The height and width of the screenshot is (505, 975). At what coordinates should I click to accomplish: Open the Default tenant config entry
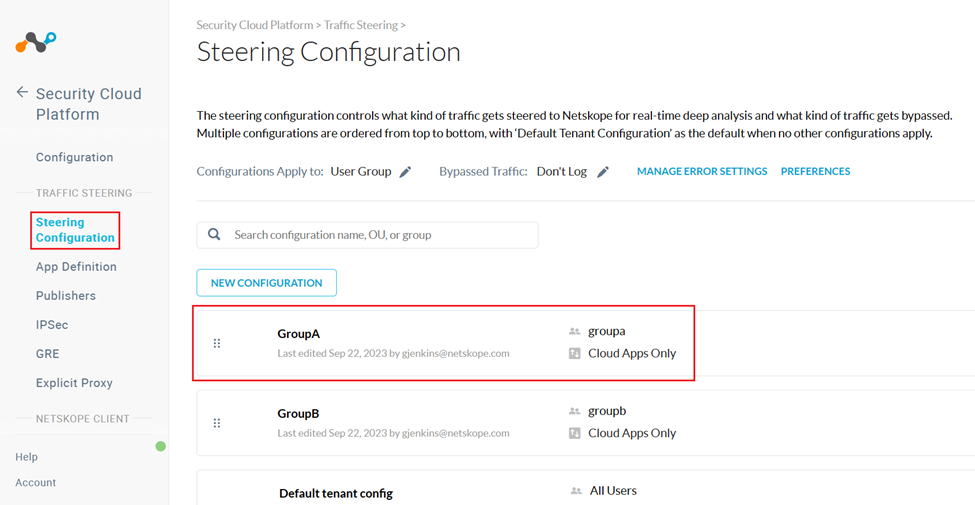tap(336, 494)
